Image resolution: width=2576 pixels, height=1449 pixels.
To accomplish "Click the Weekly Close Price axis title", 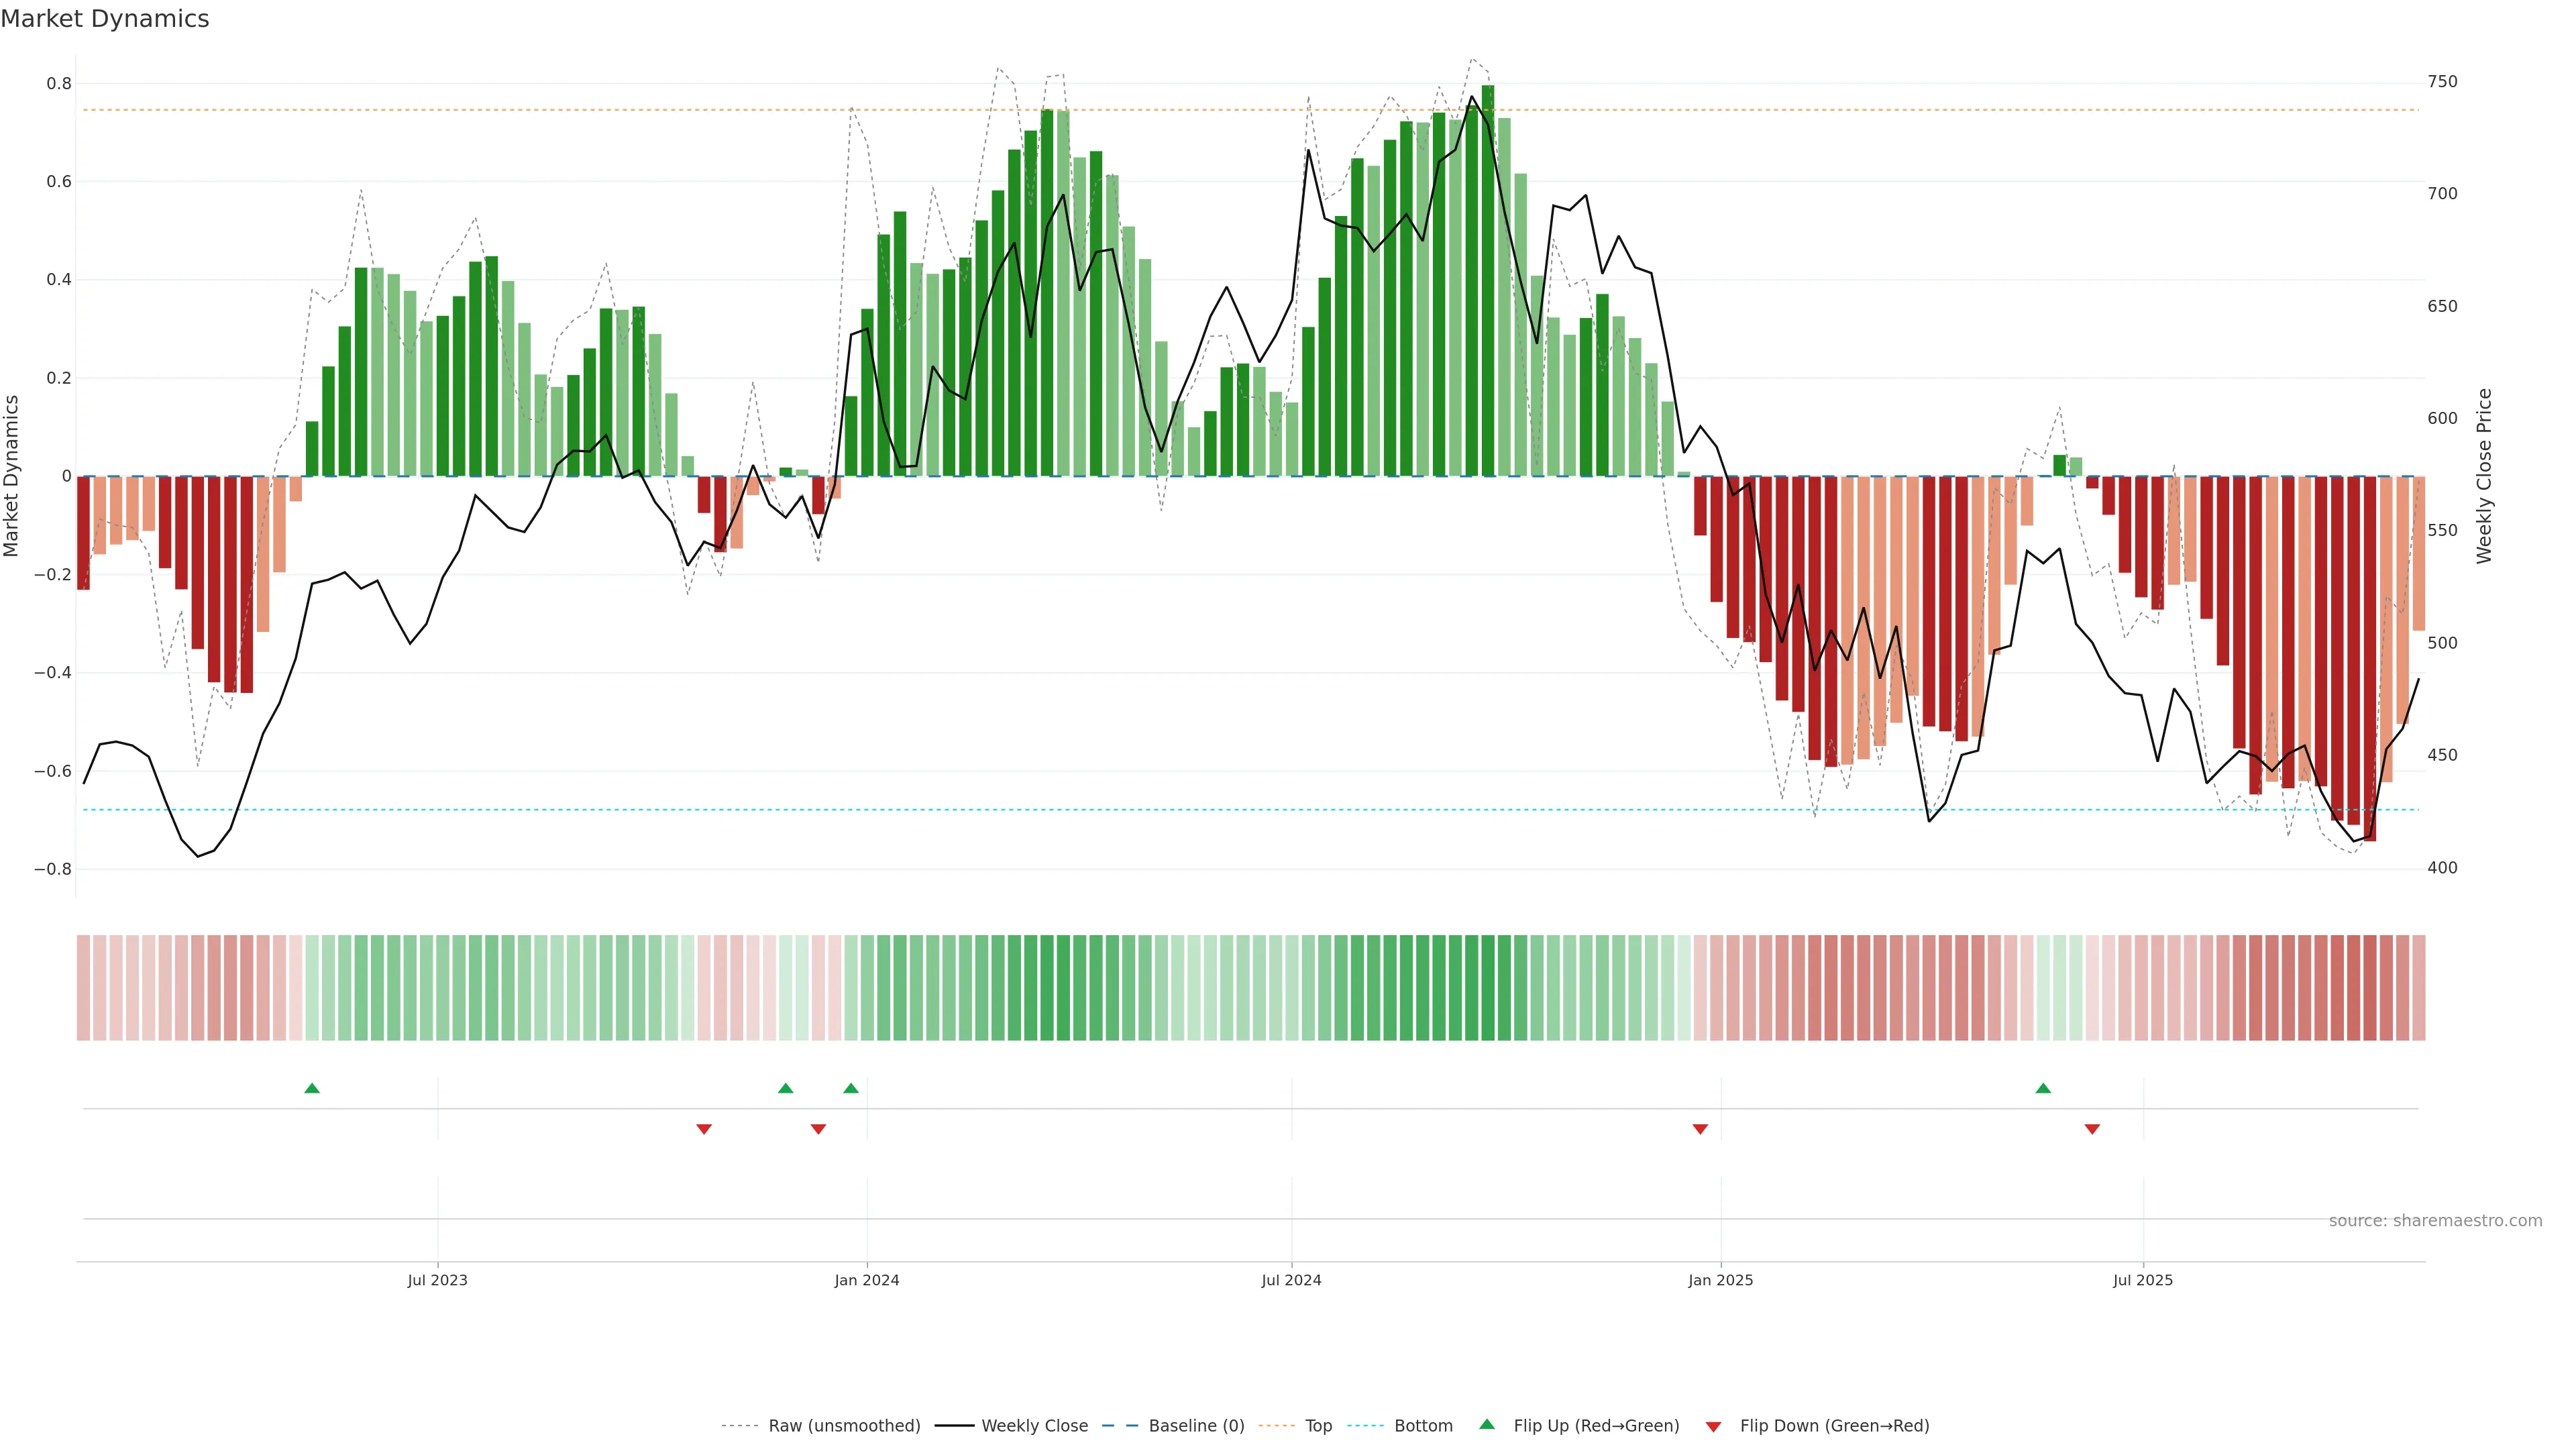I will [x=2484, y=476].
